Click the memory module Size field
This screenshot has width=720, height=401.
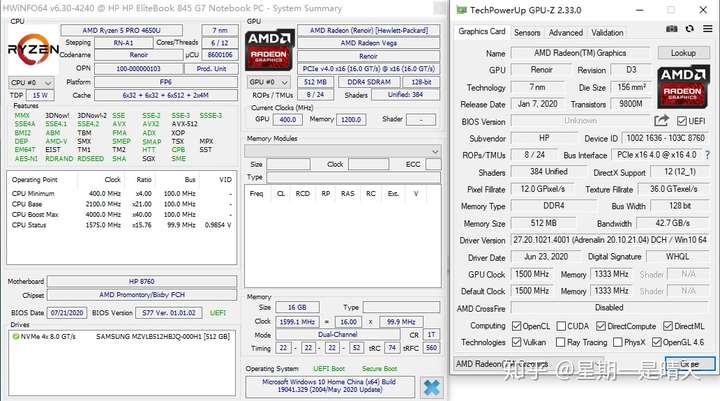click(x=288, y=164)
